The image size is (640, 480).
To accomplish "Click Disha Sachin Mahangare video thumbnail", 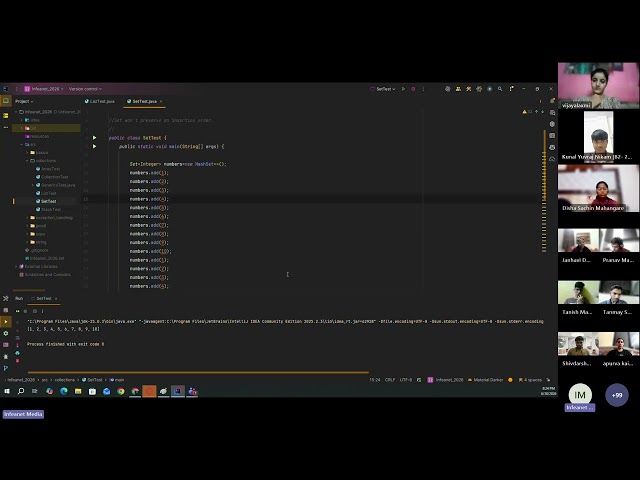I will pos(598,189).
